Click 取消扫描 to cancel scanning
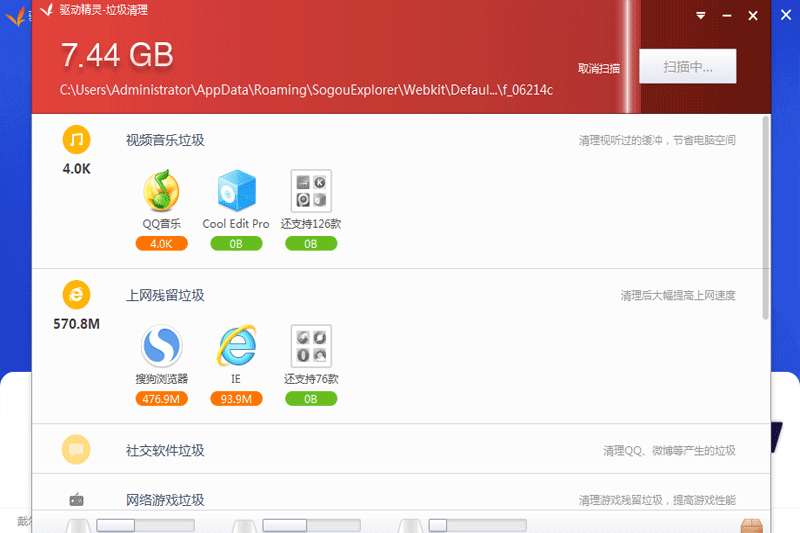 click(598, 69)
